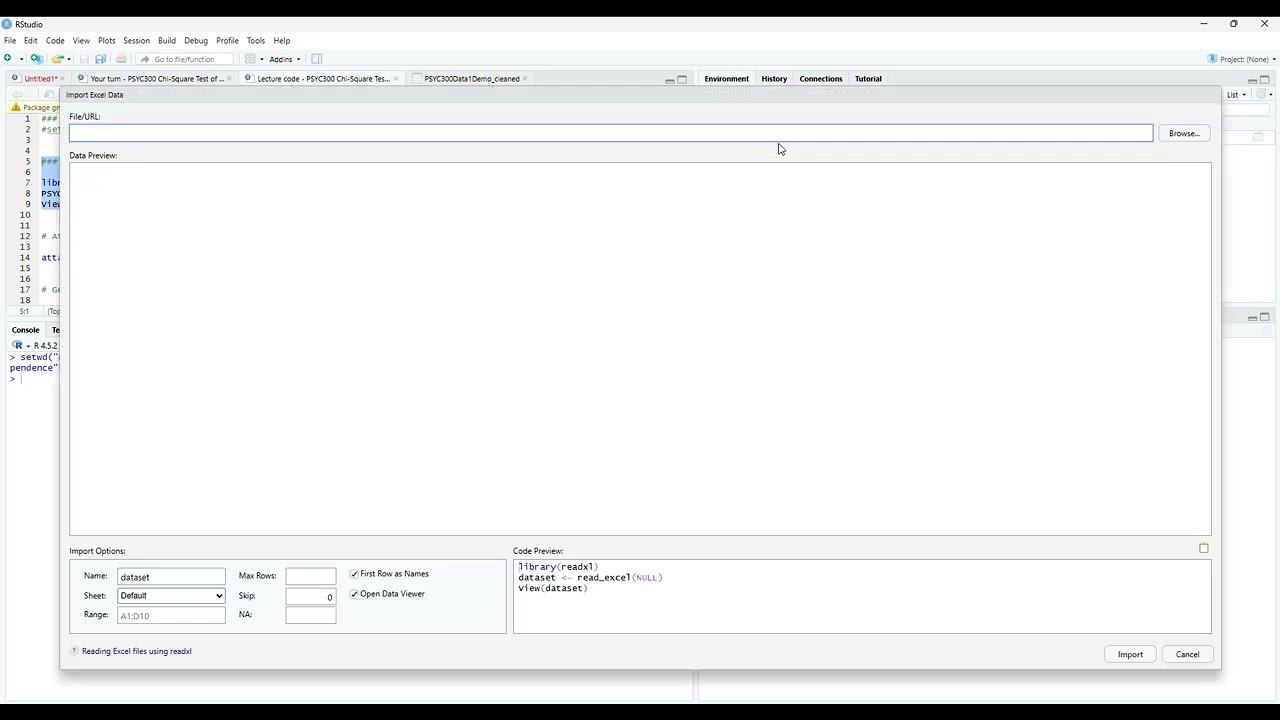Close the PSYC300Data1Demo_cleaned tab

click(525, 79)
